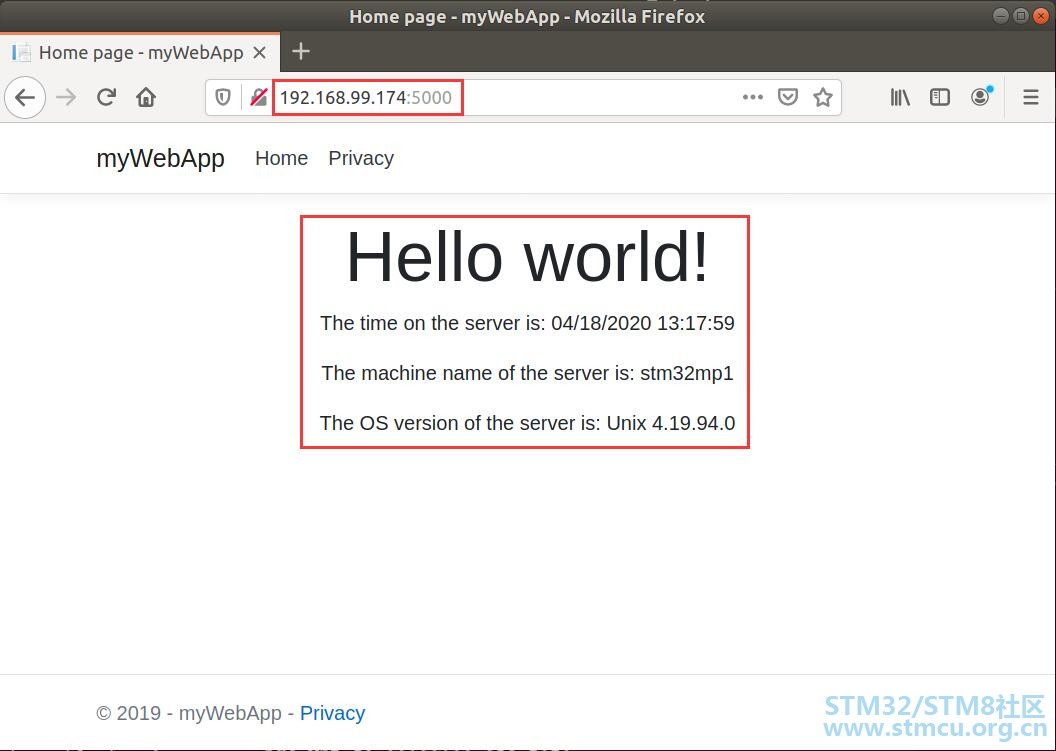Open page actions three-dot menu
The image size is (1056, 751).
point(752,97)
